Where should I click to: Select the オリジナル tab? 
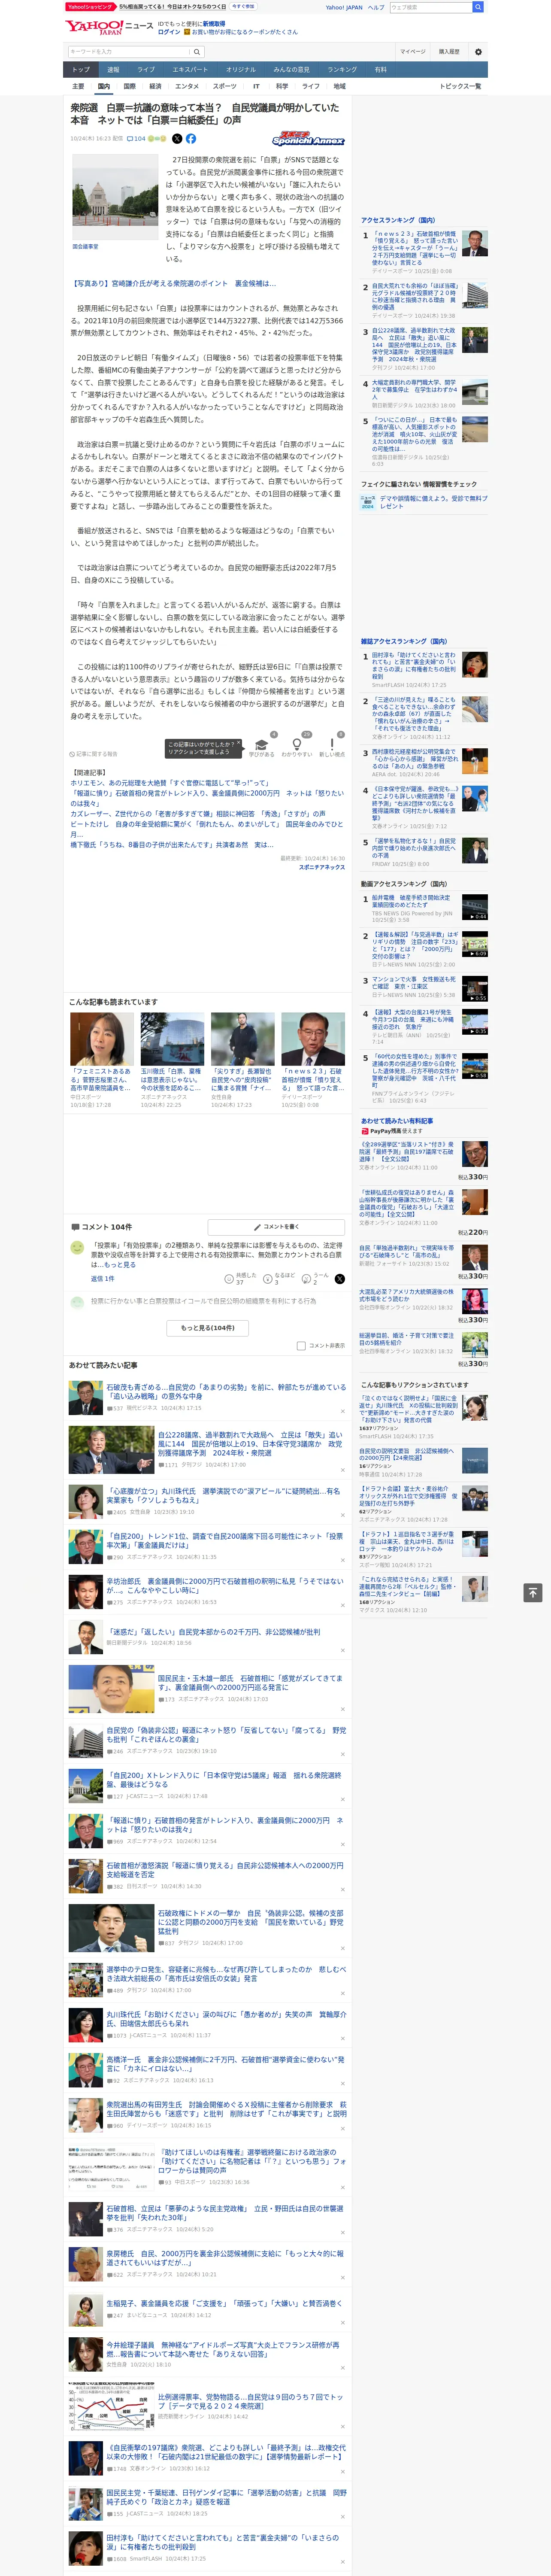point(241,70)
